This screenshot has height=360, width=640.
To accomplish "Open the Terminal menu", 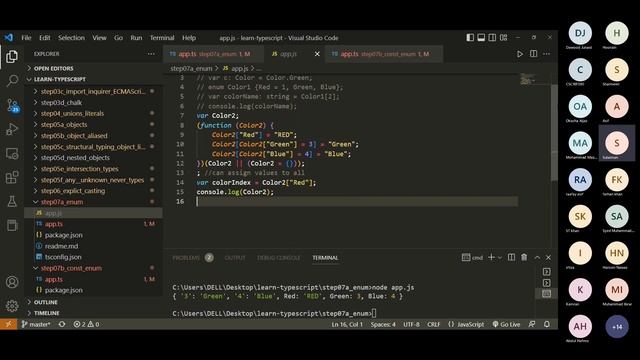I will coord(162,38).
